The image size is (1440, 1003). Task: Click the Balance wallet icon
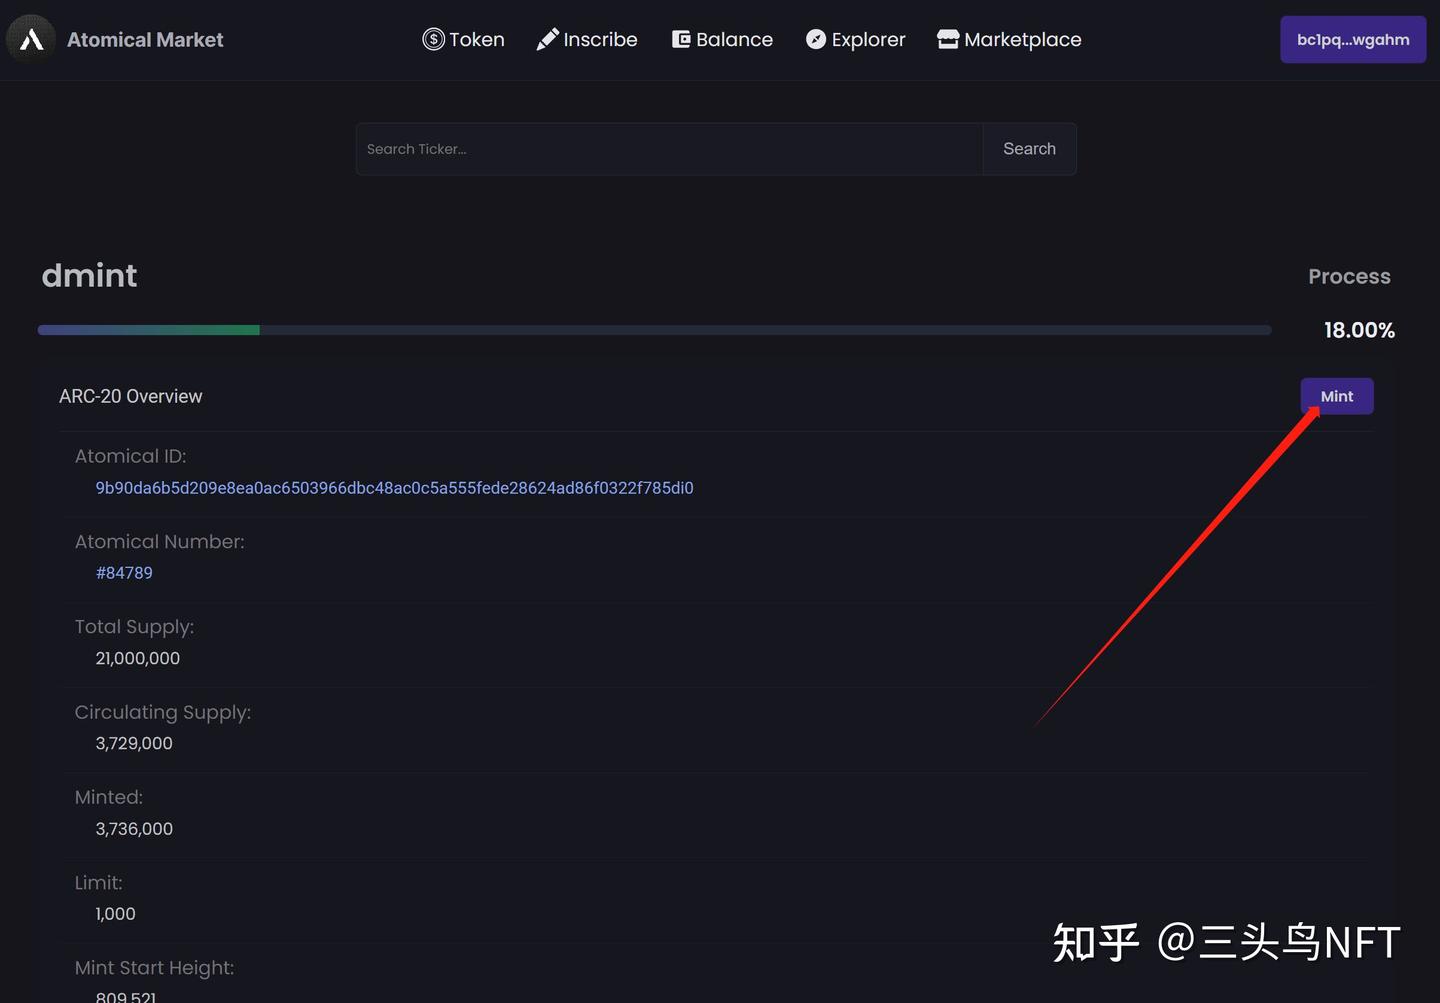tap(681, 39)
